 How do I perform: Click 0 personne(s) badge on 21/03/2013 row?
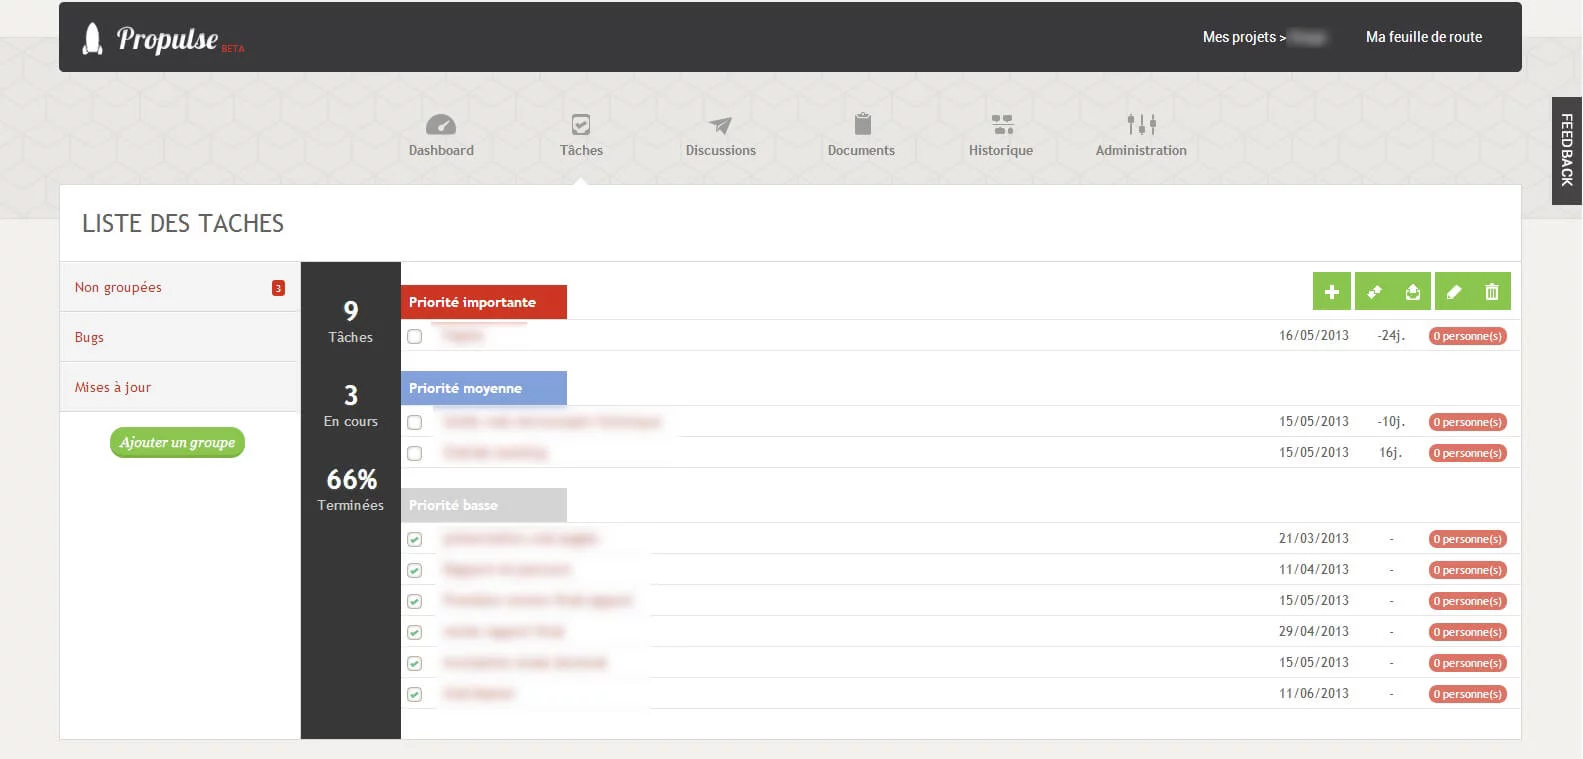(1468, 539)
